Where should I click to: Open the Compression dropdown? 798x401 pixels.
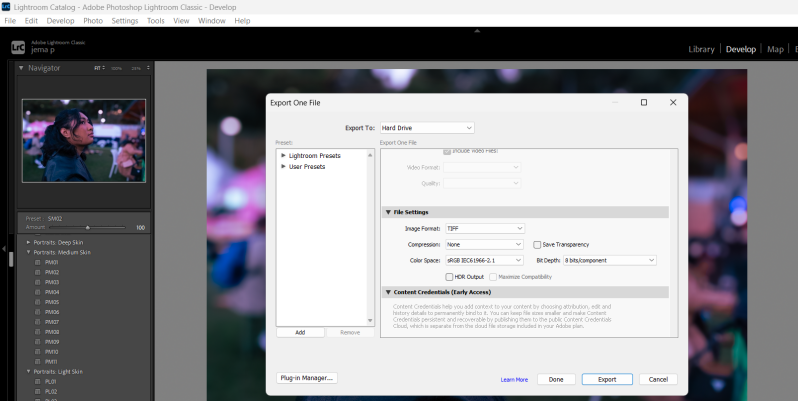pos(484,245)
